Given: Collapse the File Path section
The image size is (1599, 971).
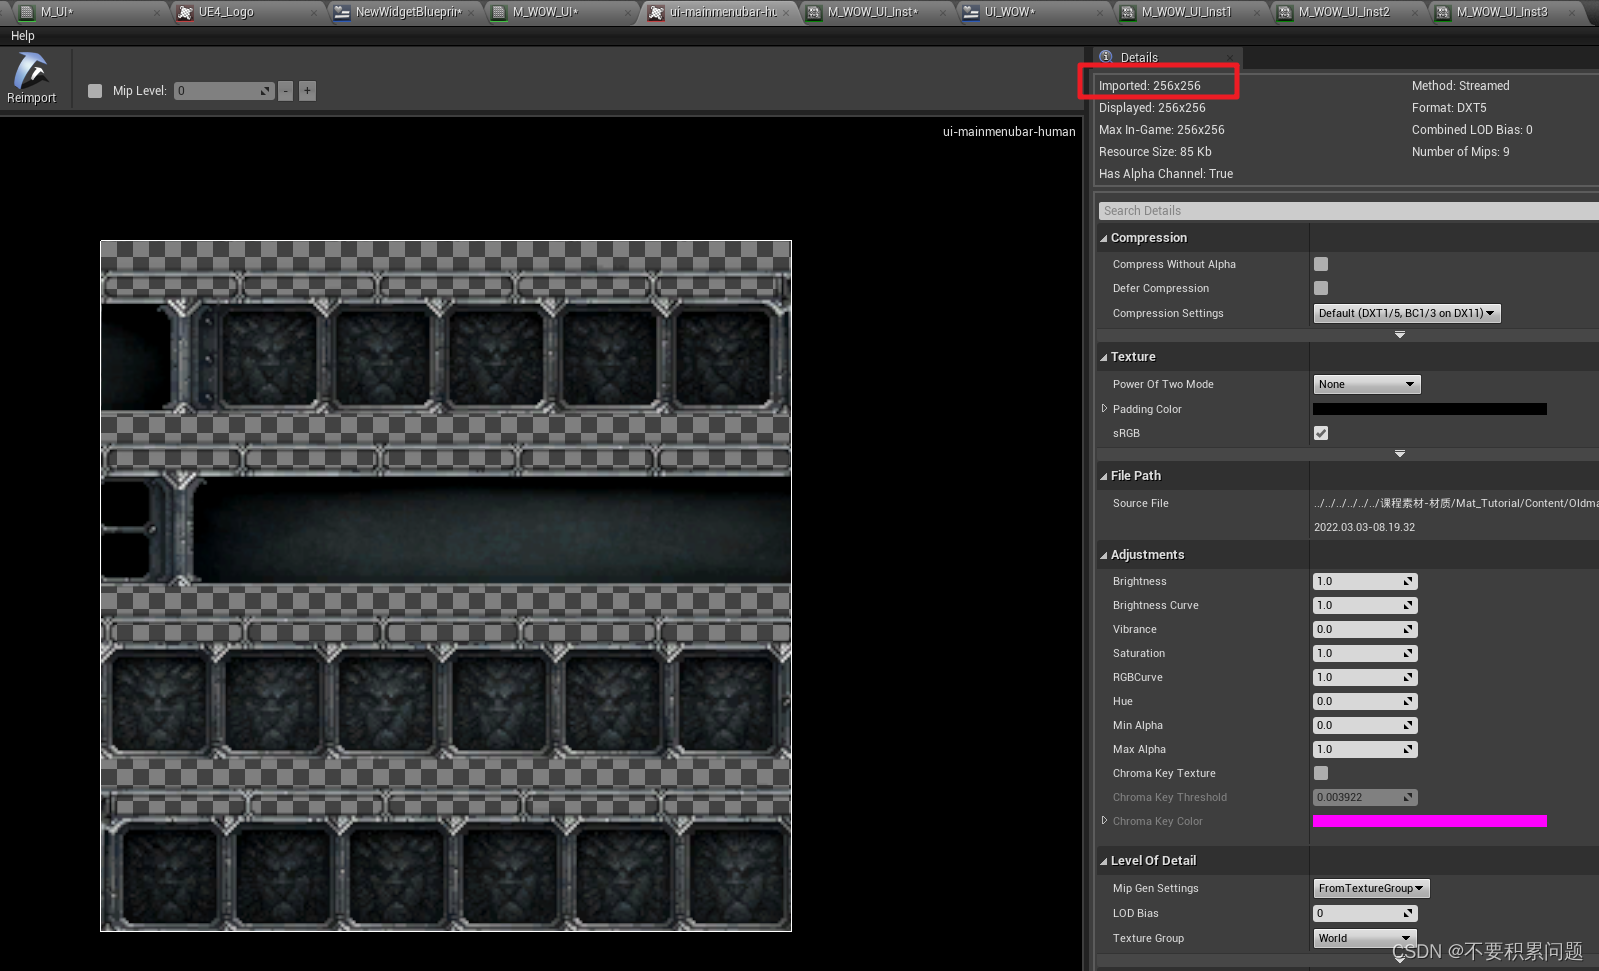Looking at the screenshot, I should [x=1104, y=476].
